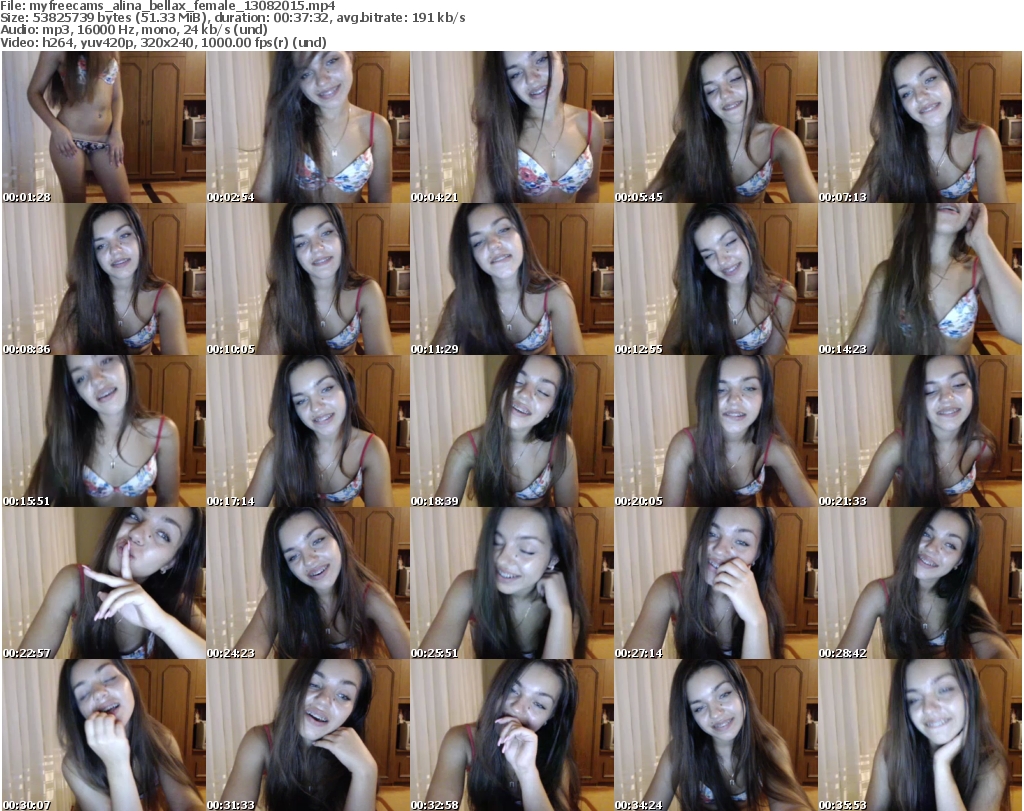Click the frame at 00:17:14
The image size is (1024, 811).
pyautogui.click(x=308, y=431)
